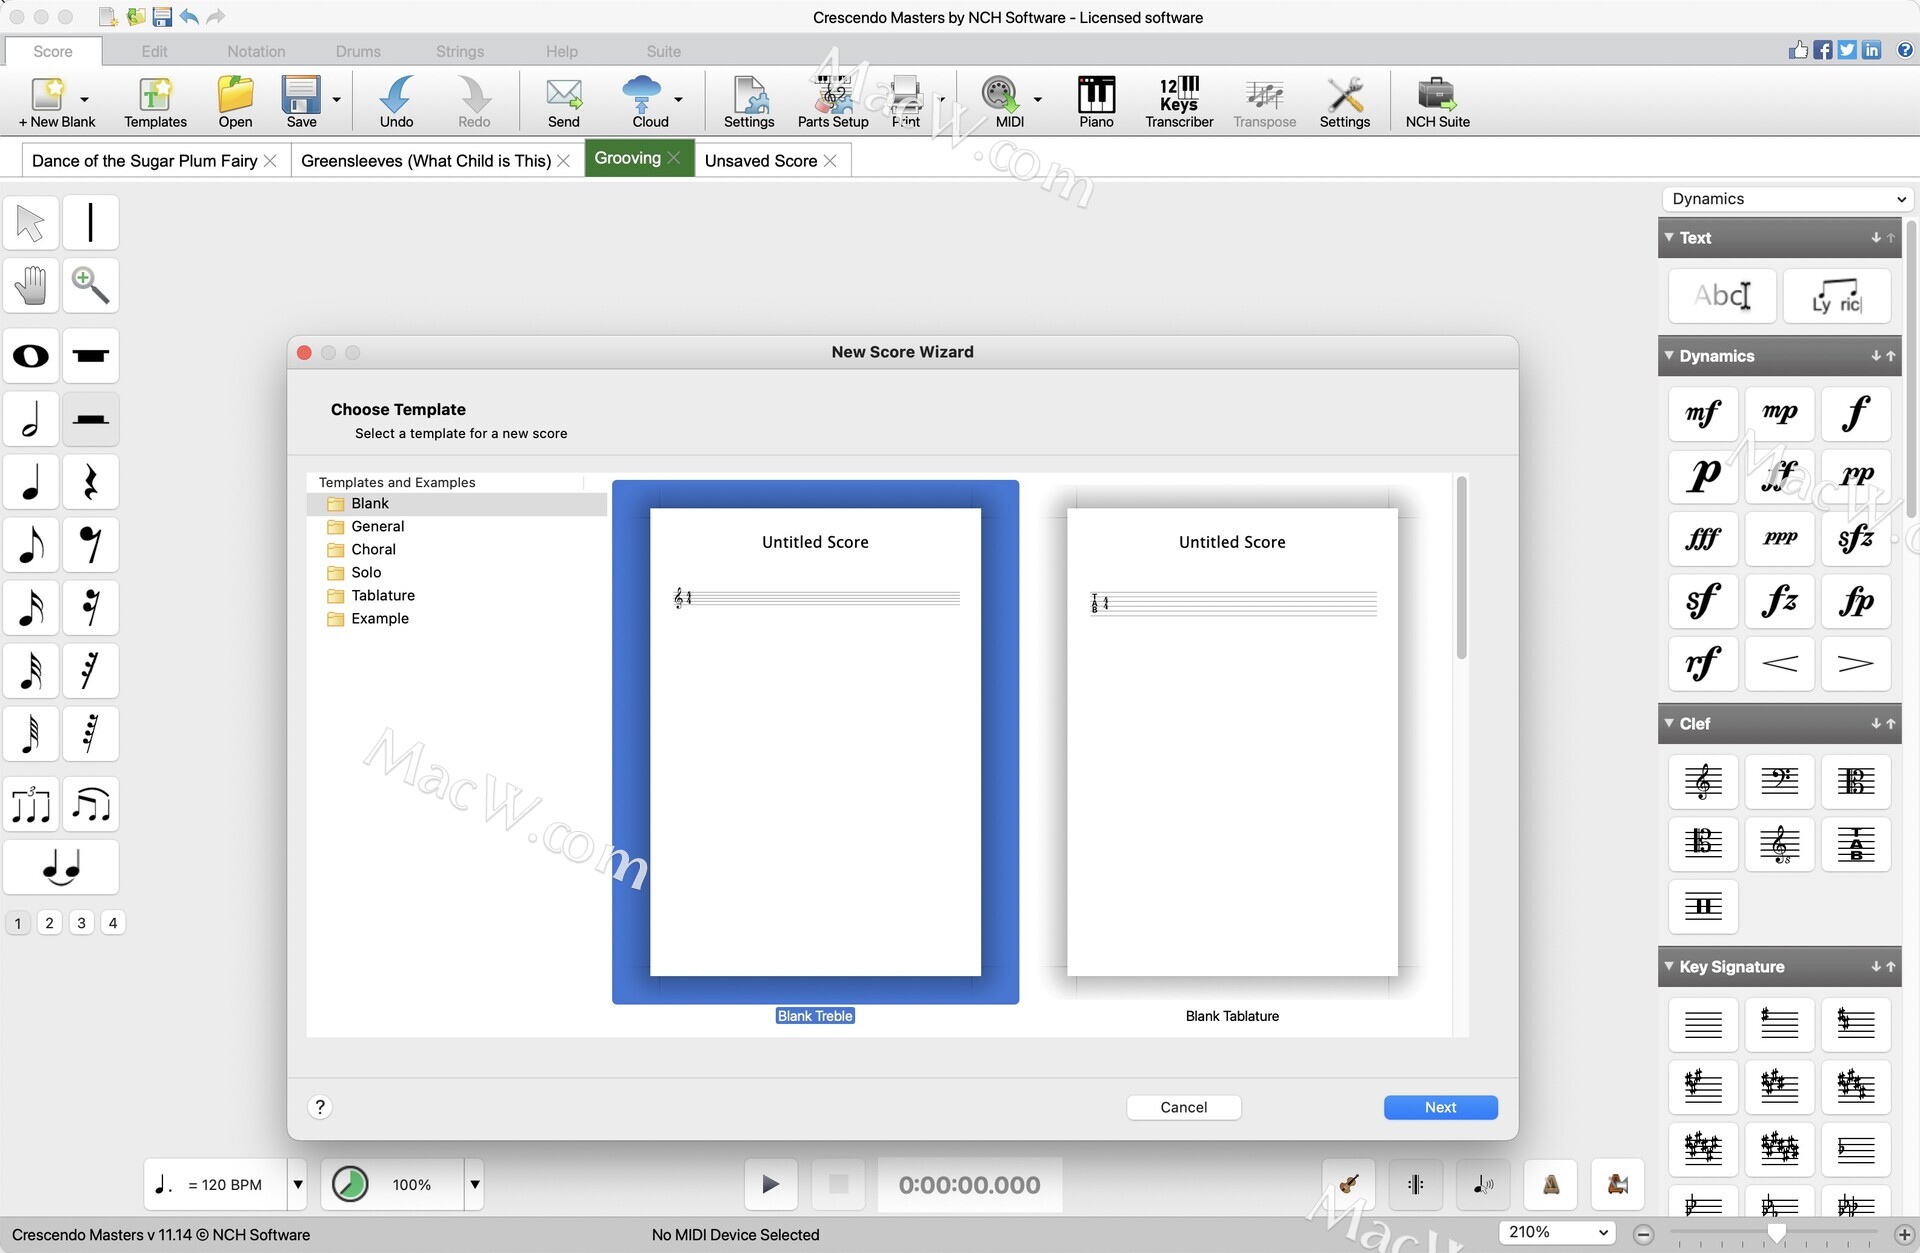Viewport: 1920px width, 1253px height.
Task: Collapse the Dynamics panel section
Action: tap(1669, 356)
